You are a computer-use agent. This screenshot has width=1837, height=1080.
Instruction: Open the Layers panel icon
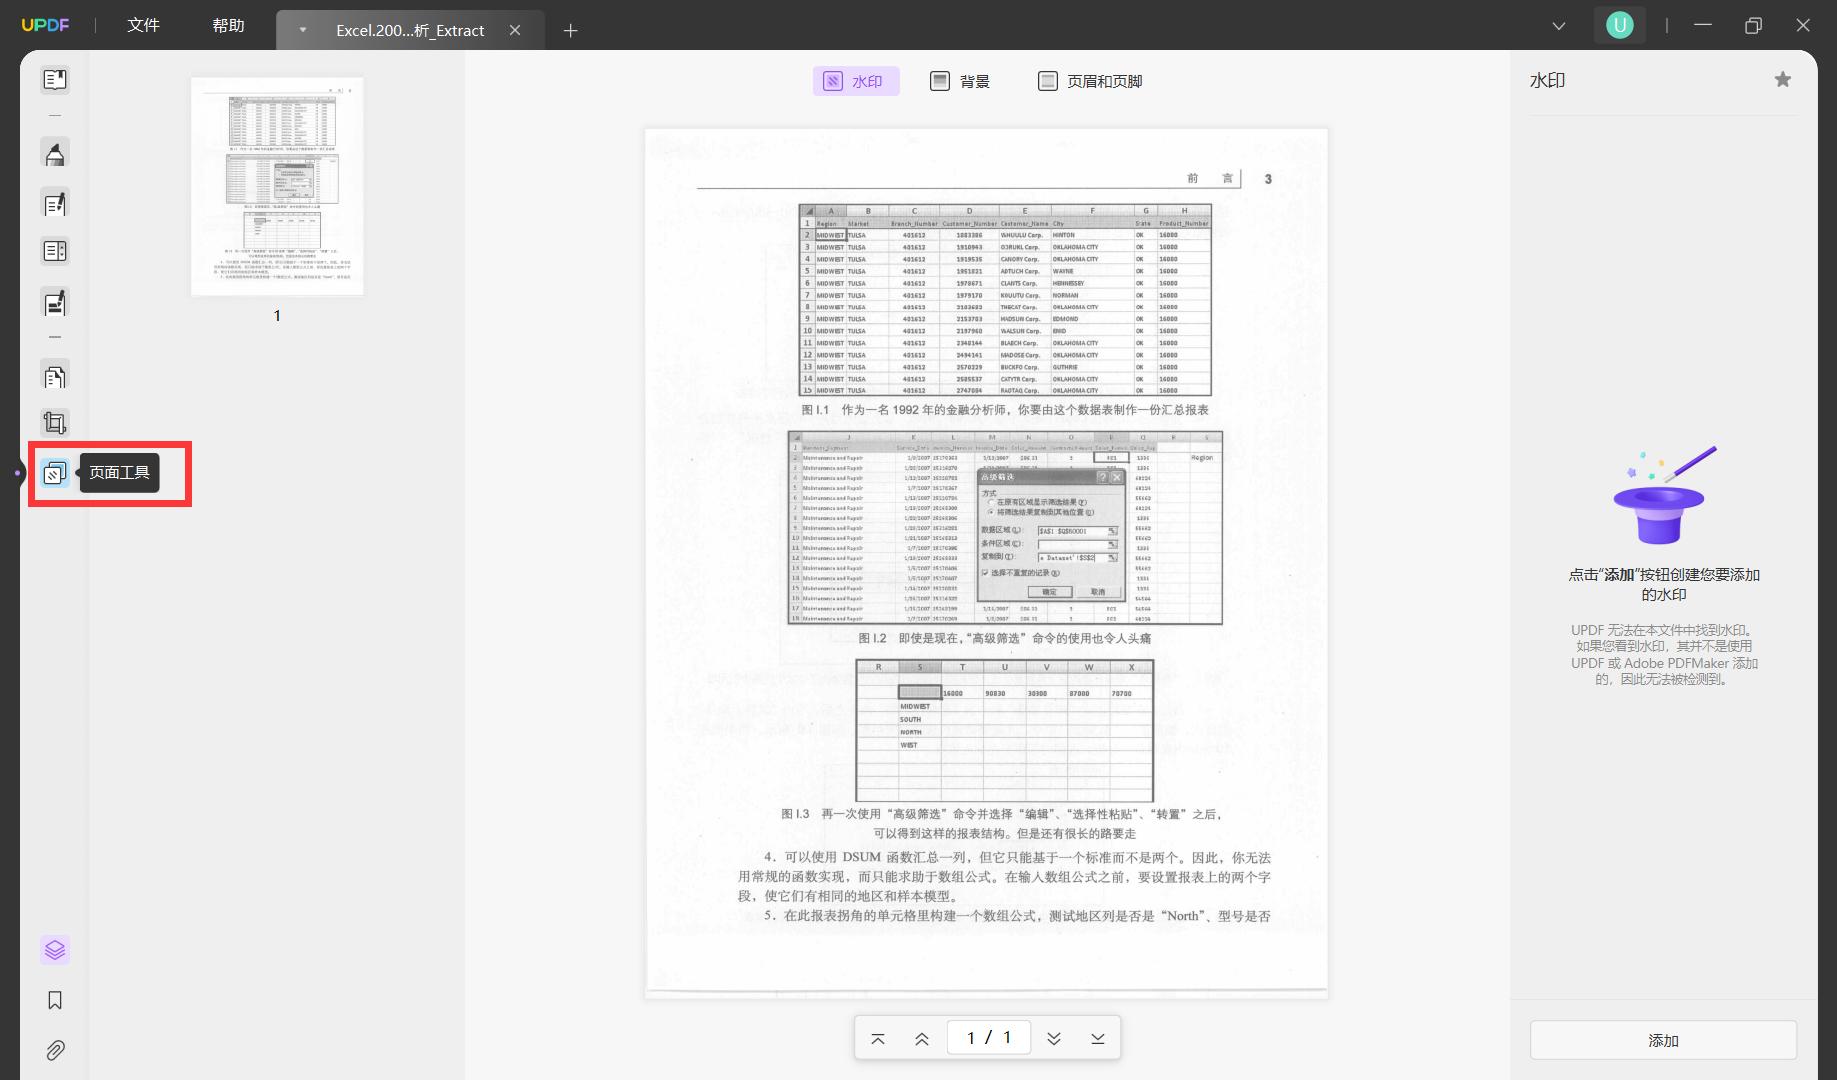click(x=55, y=950)
